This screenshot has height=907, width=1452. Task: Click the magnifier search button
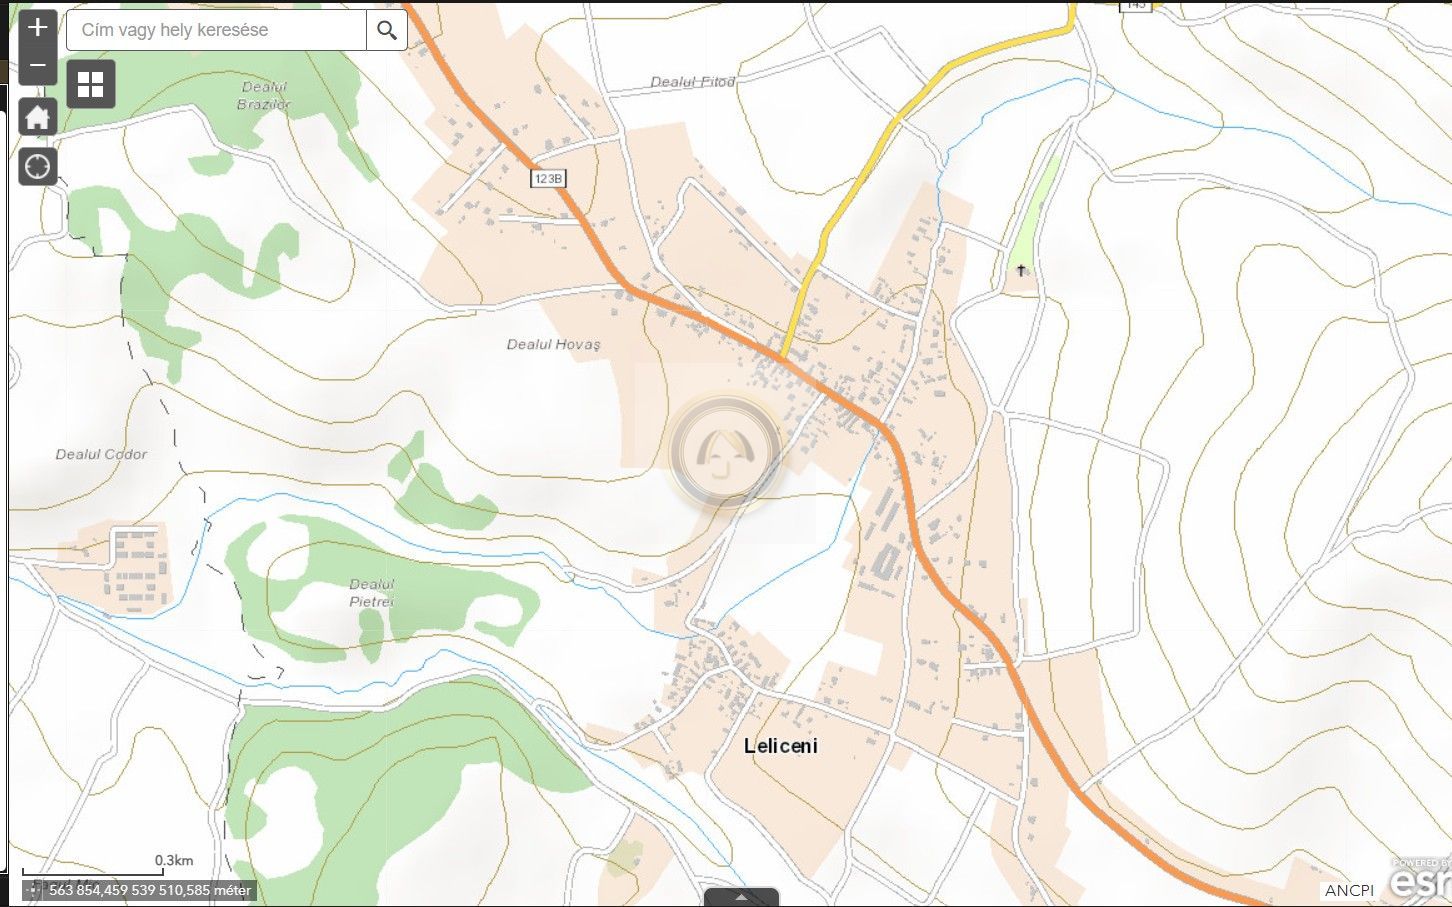(387, 30)
